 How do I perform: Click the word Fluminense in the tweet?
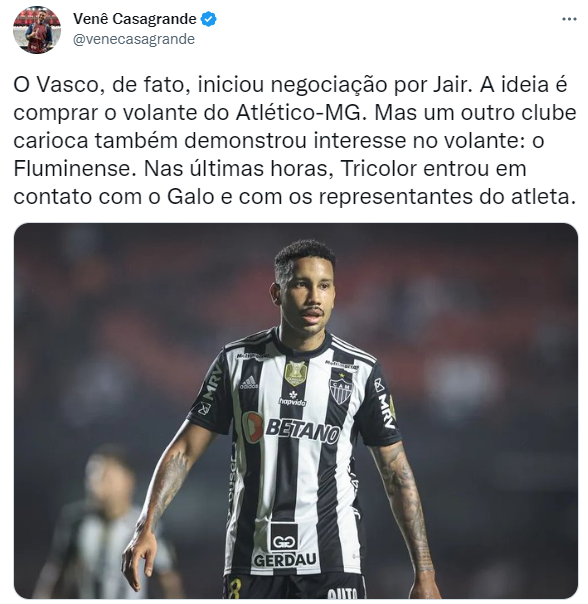click(x=72, y=169)
